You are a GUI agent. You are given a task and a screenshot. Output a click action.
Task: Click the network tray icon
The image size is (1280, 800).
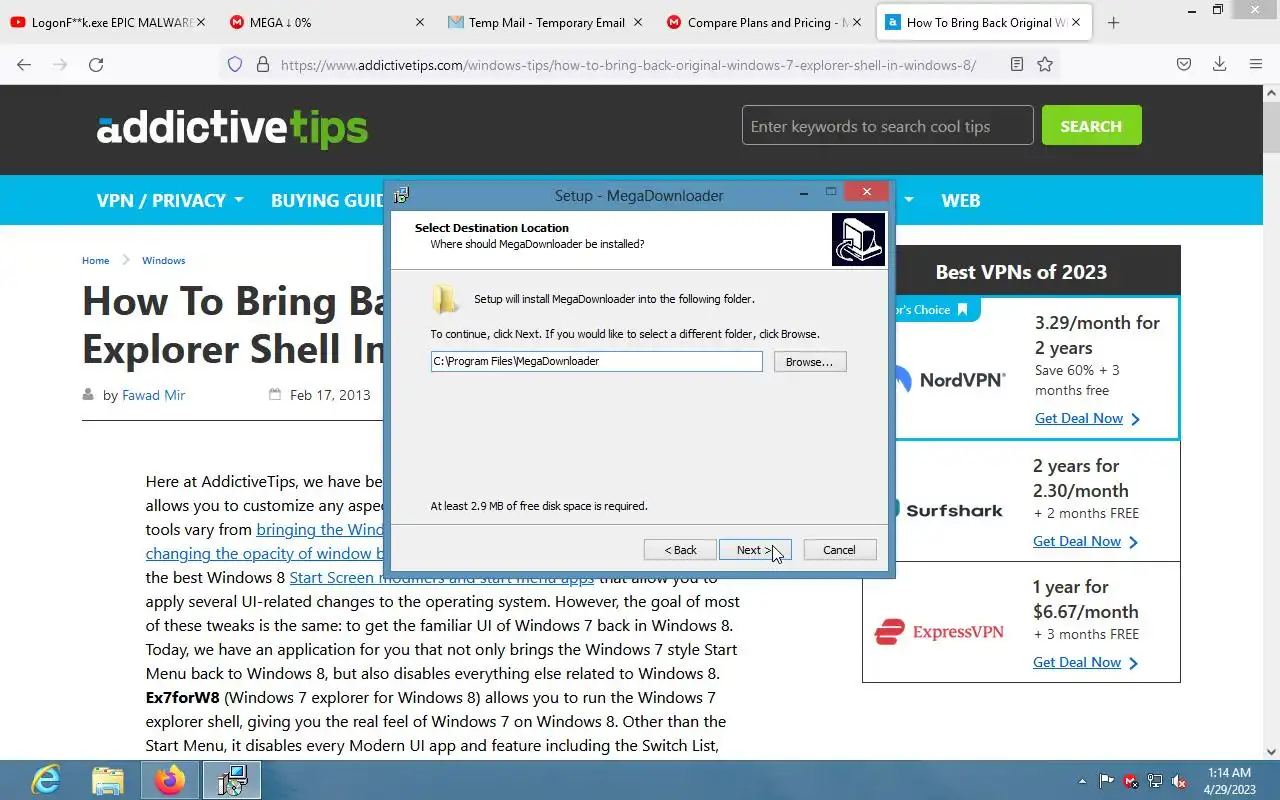click(1155, 781)
